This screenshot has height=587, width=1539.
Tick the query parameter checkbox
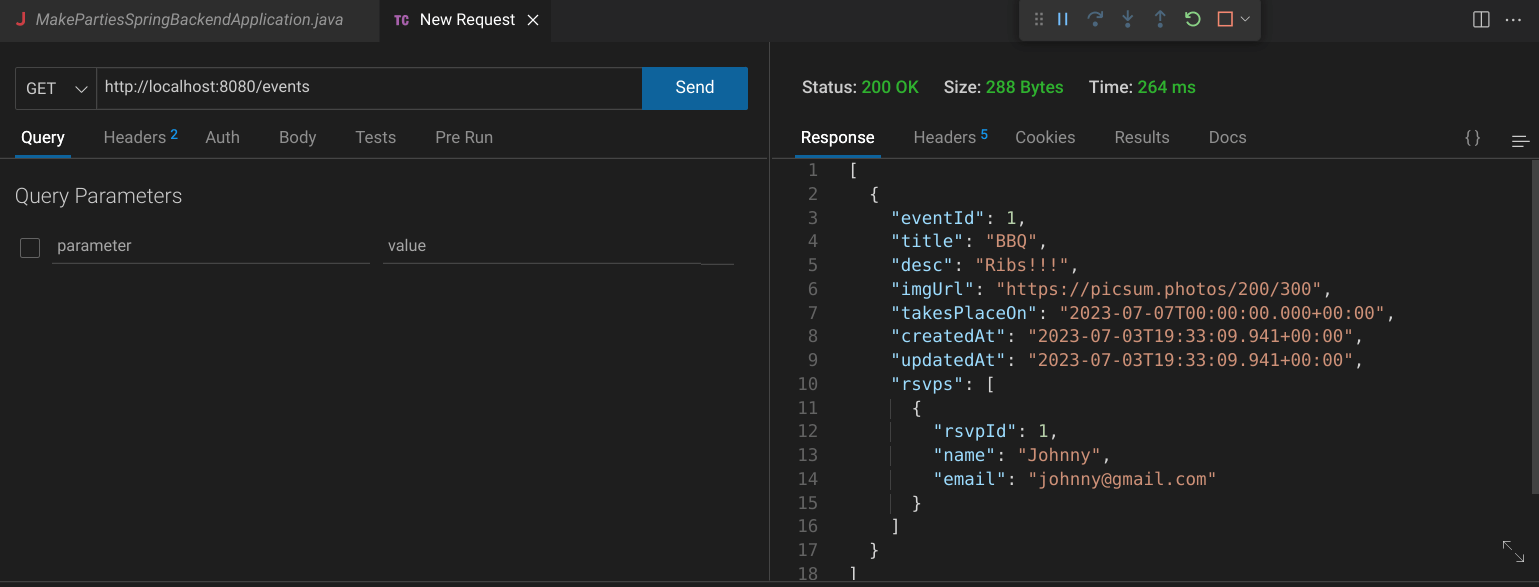[30, 247]
